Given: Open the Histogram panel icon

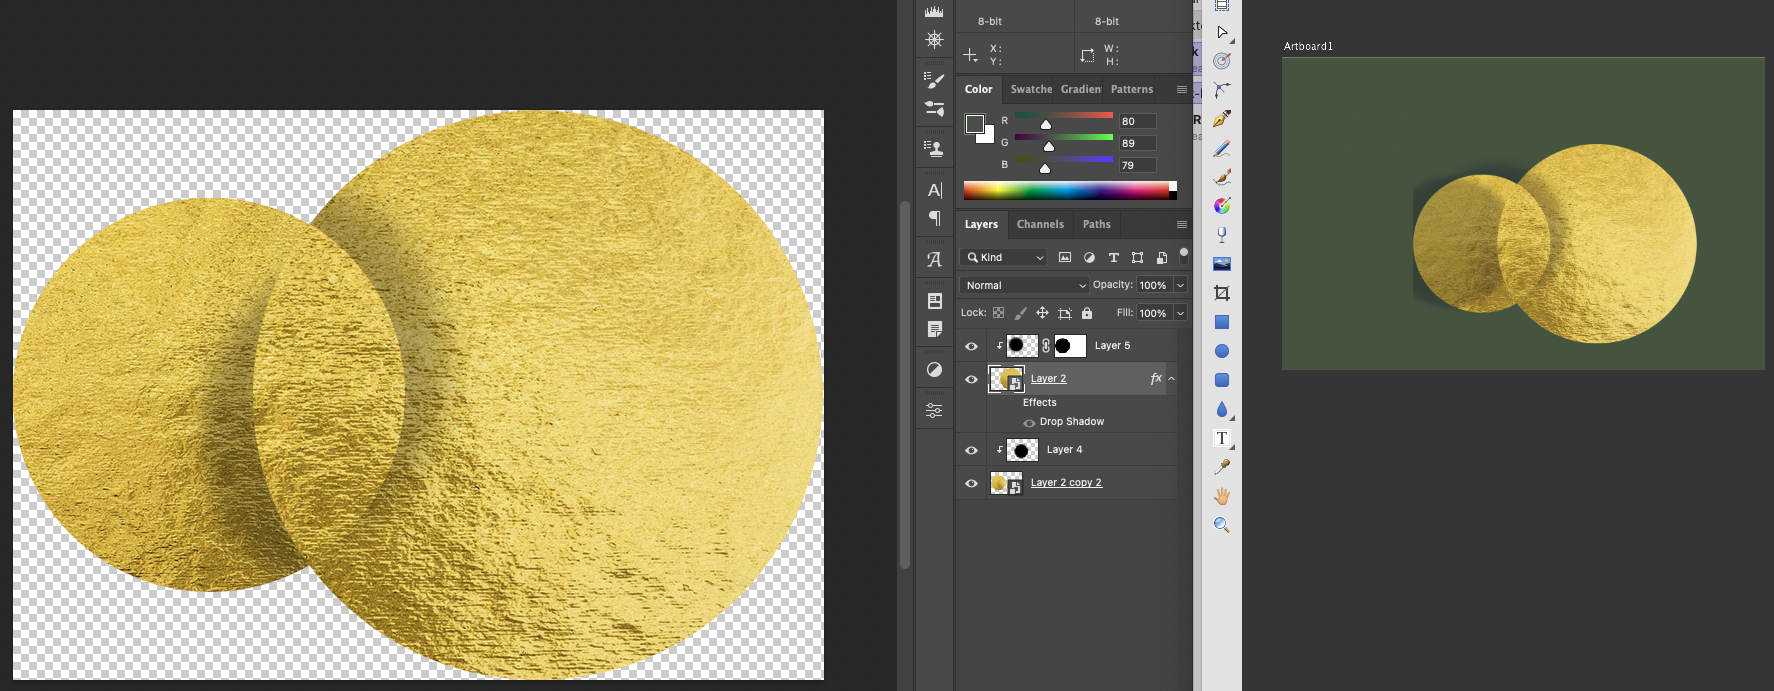Looking at the screenshot, I should pyautogui.click(x=934, y=11).
